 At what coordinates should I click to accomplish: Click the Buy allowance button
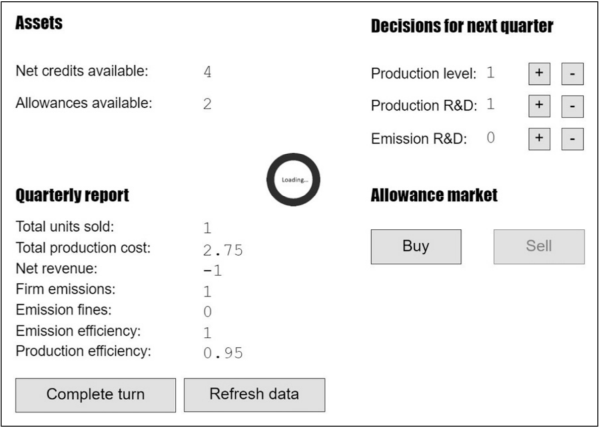click(415, 246)
